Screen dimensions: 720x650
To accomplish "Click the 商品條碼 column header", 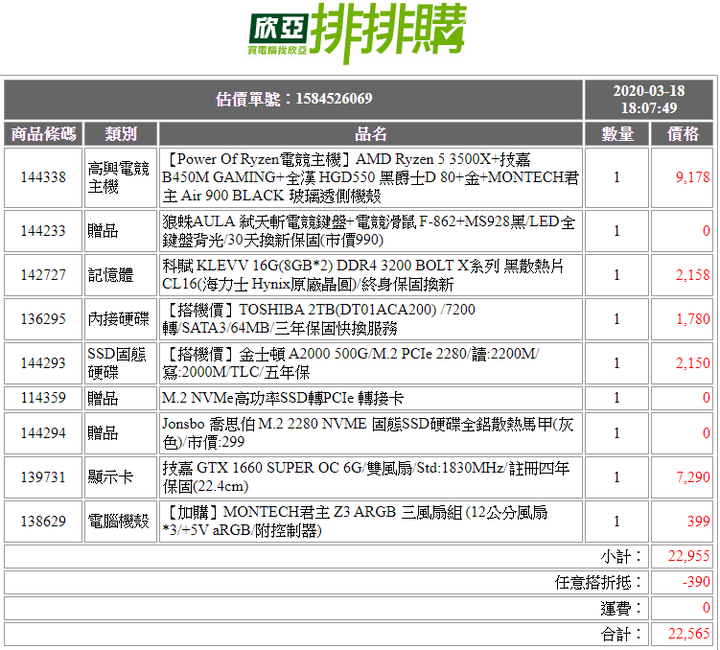I will [44, 134].
